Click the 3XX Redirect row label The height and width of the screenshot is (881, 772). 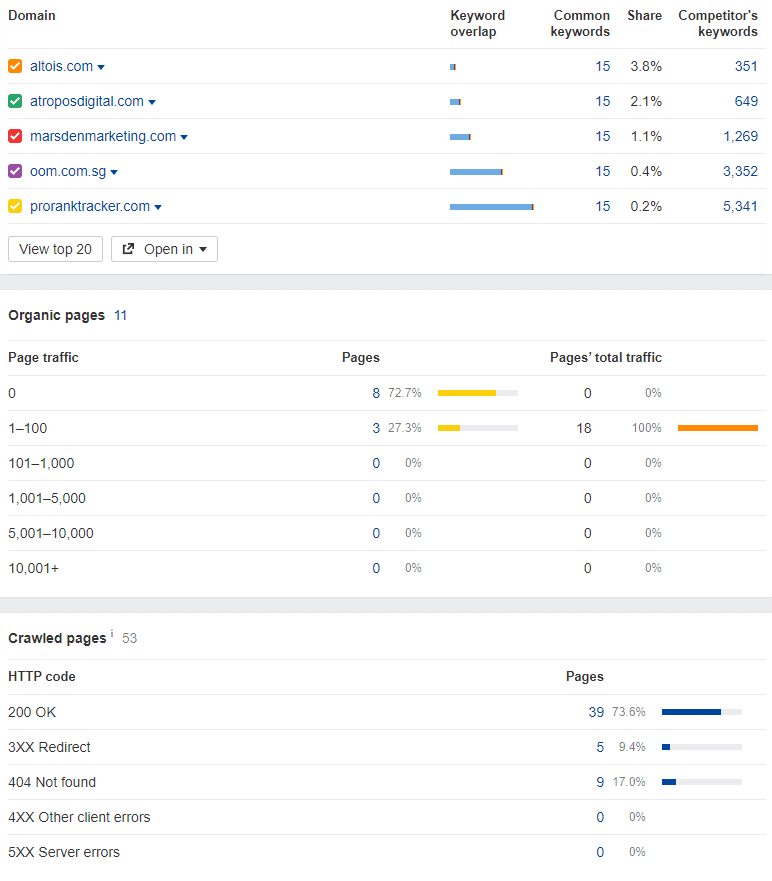[x=49, y=747]
